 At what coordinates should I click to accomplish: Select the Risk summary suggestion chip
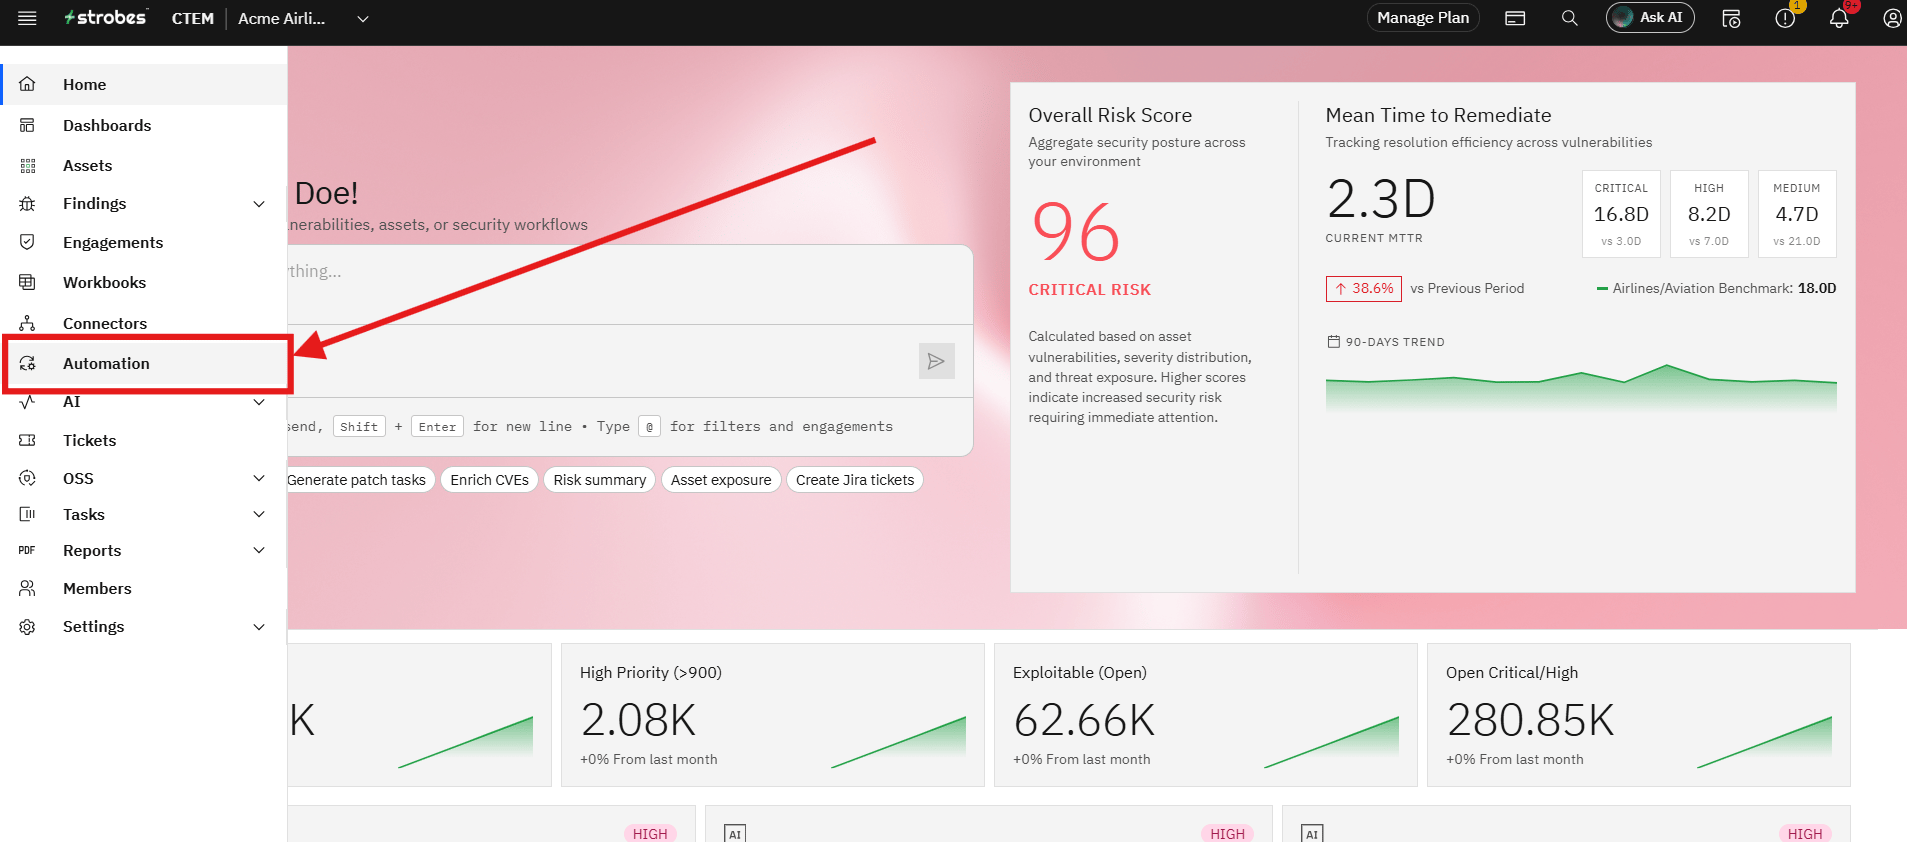coord(600,480)
